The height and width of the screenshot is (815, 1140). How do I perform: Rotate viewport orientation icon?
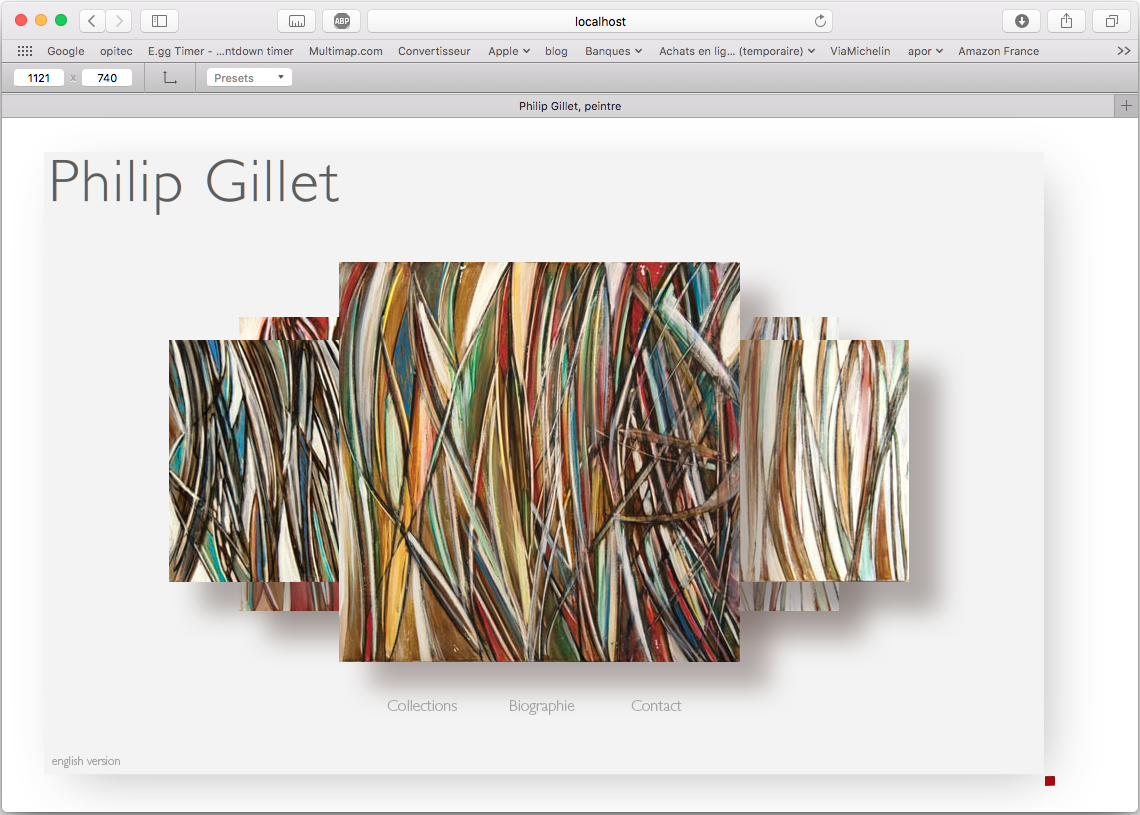point(169,78)
